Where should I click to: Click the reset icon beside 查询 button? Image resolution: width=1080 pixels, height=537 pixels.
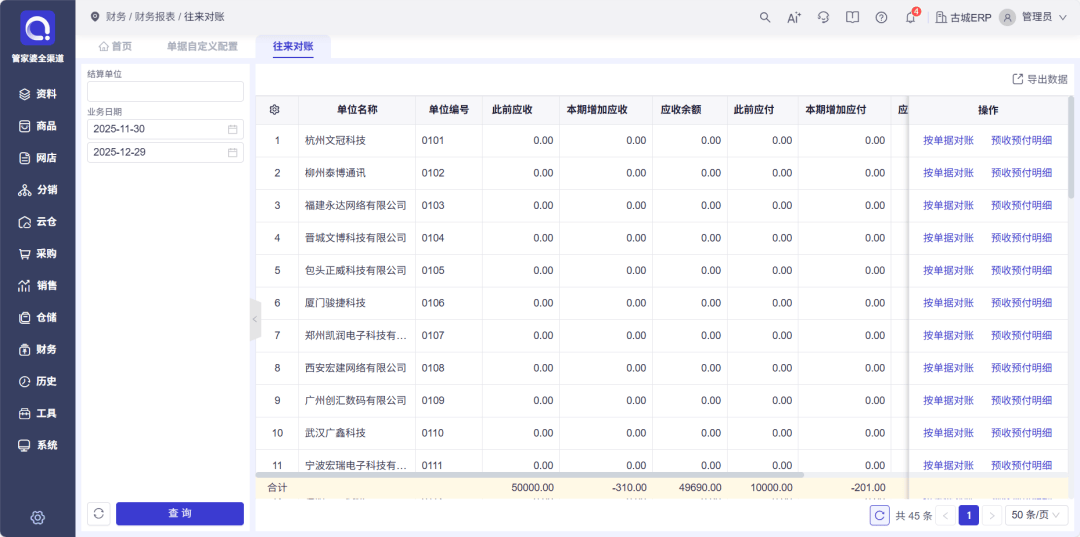(x=98, y=513)
